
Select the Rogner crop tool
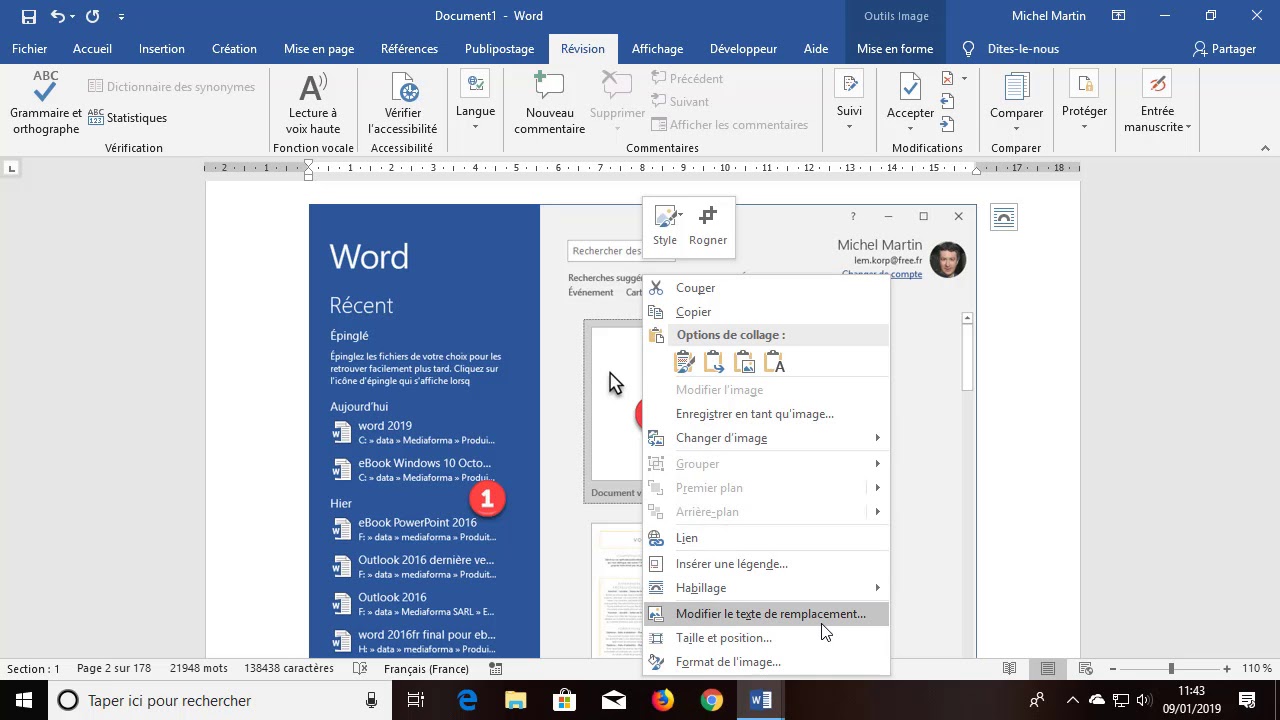(x=708, y=225)
